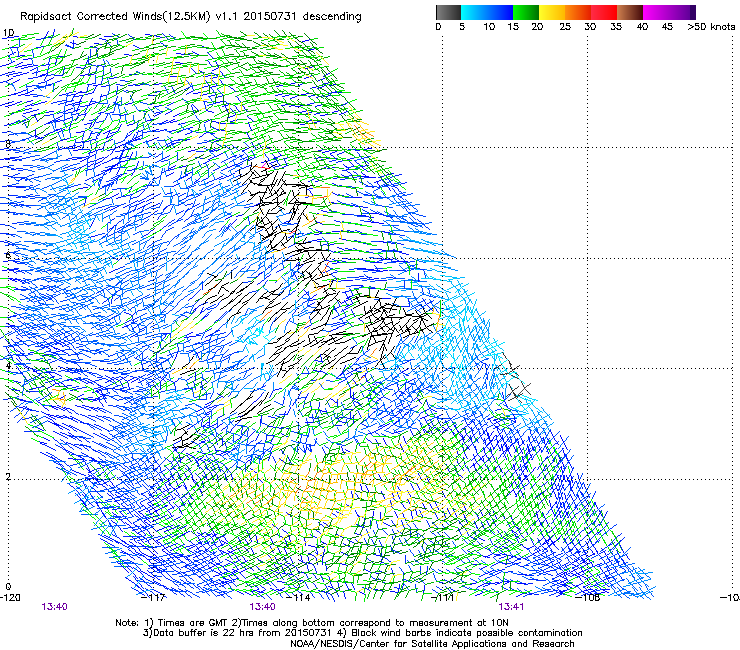
Task: Click the '30' label under the color bar
Action: (x=590, y=27)
